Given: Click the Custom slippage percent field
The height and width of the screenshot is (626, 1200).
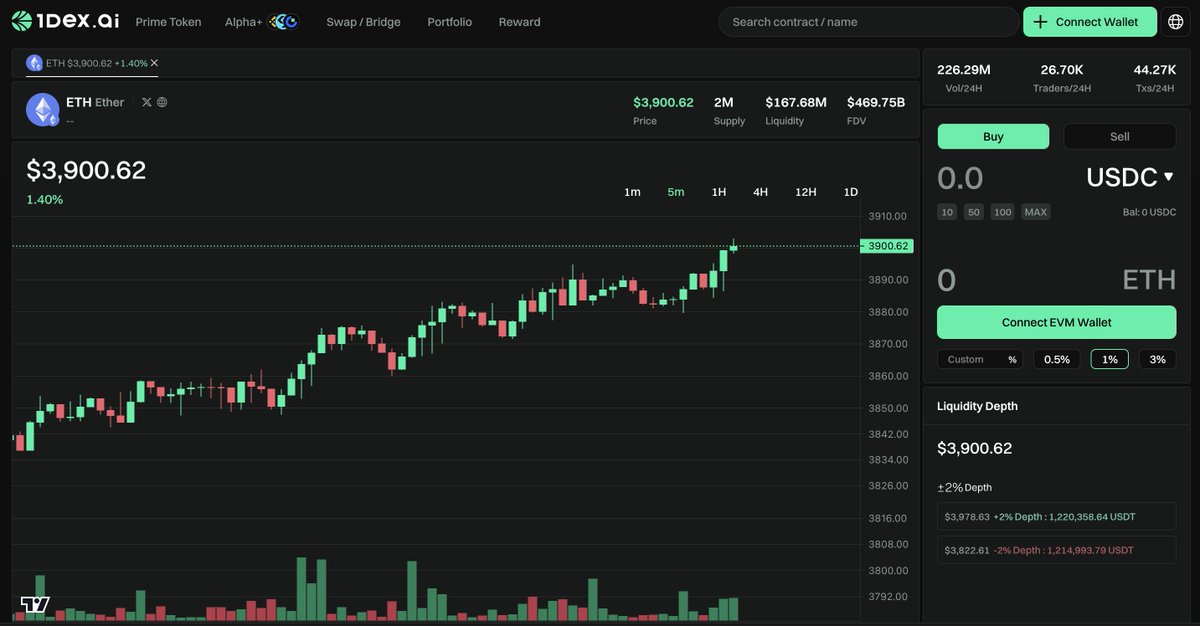Looking at the screenshot, I should point(980,359).
